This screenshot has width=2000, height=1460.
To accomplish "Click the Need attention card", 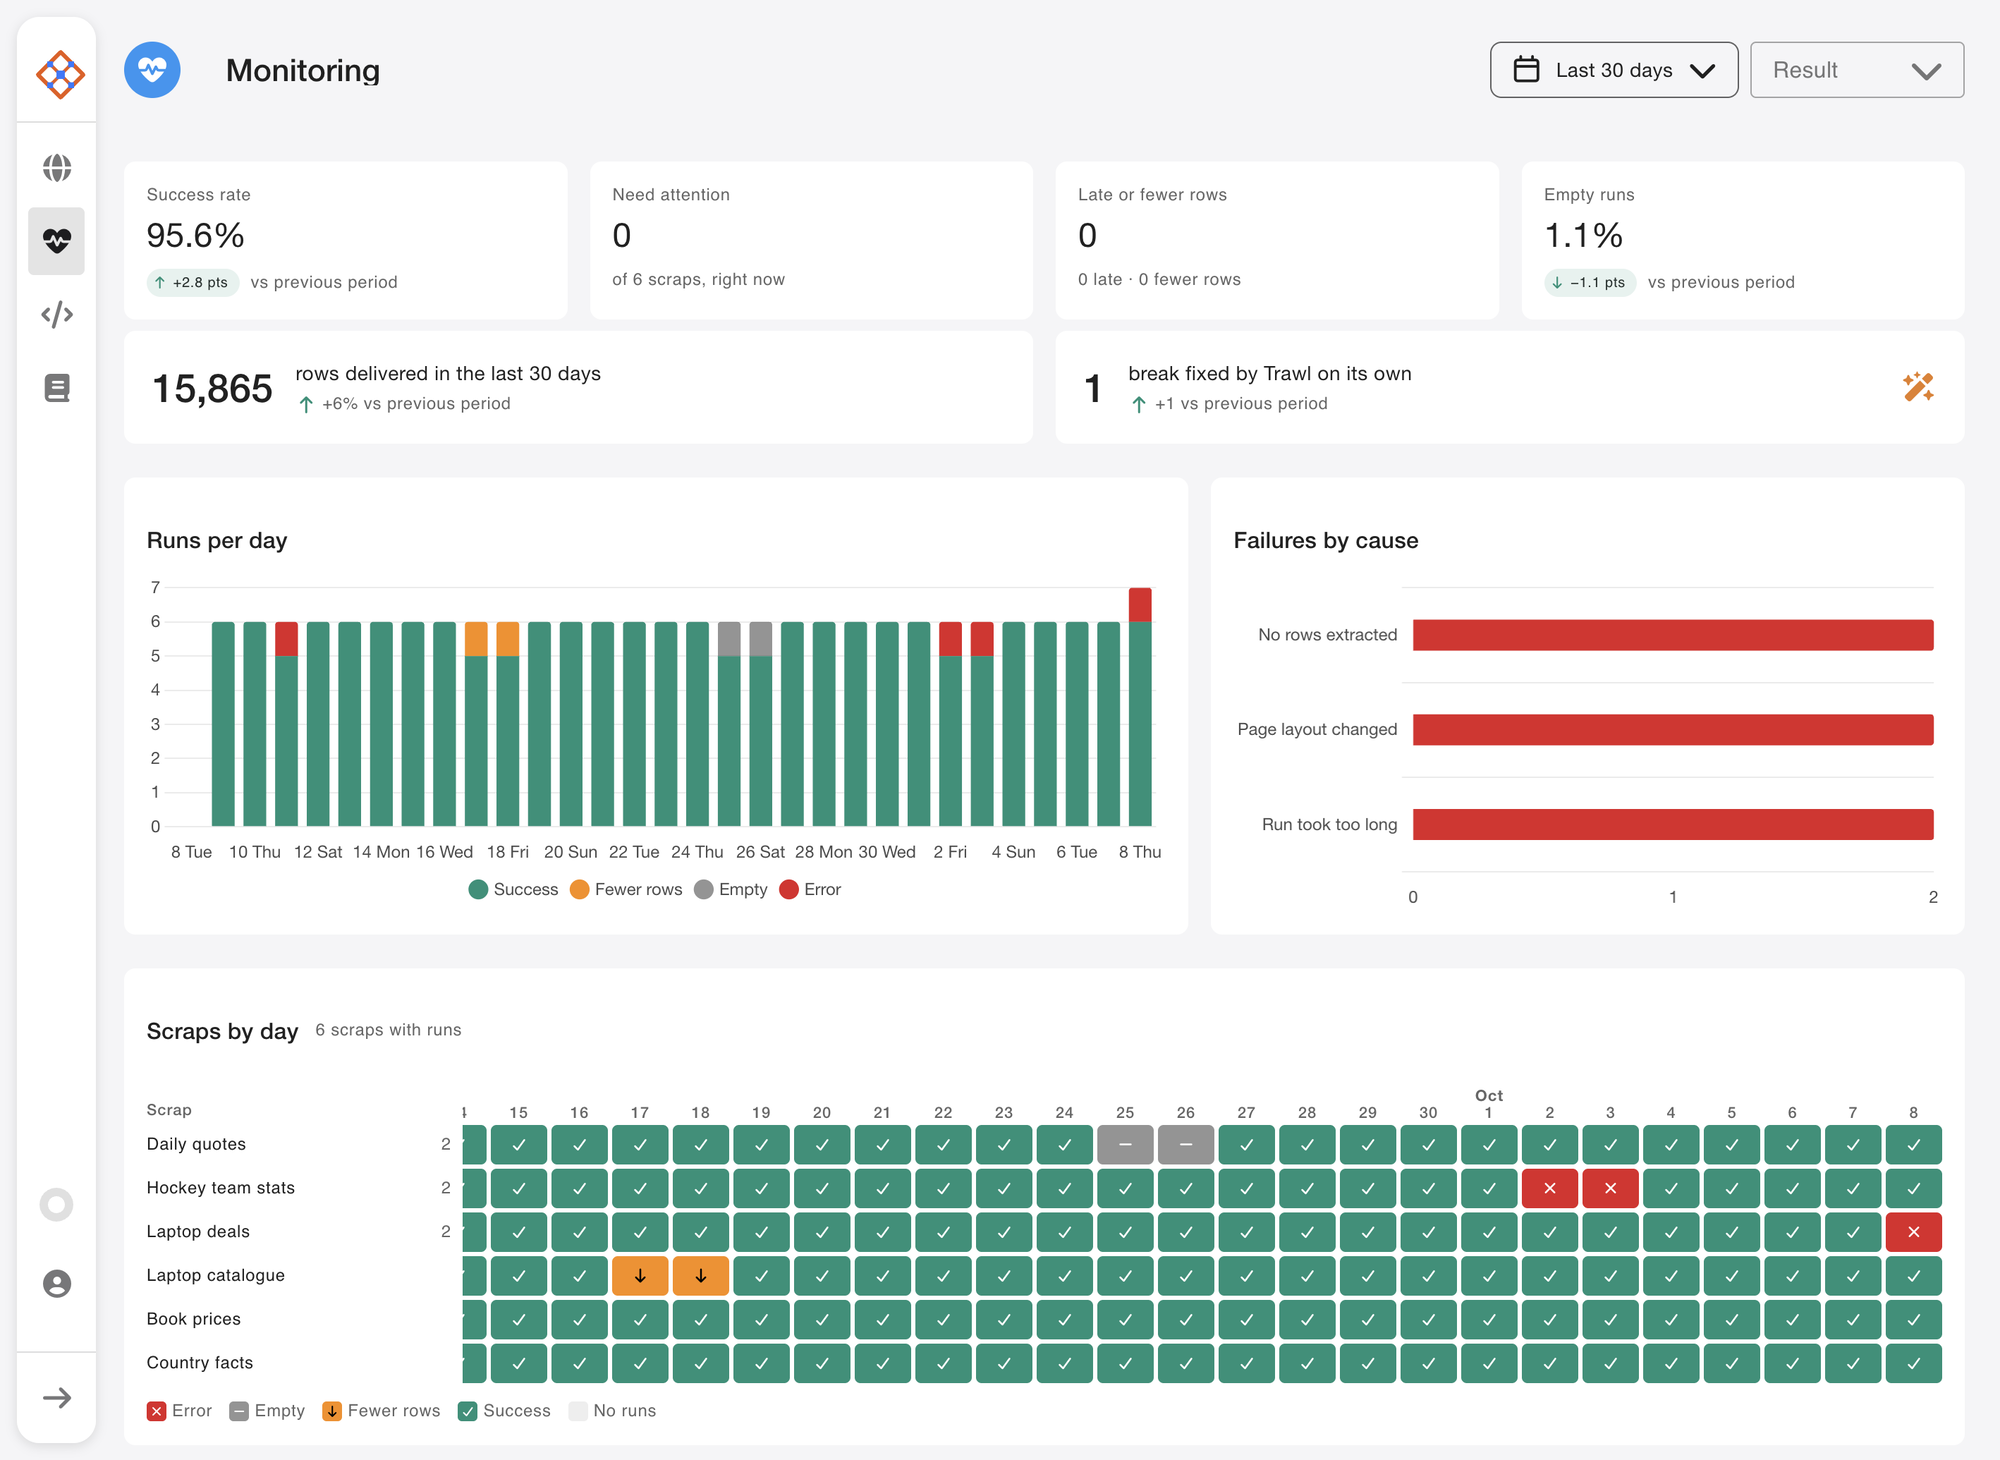I will click(x=811, y=241).
